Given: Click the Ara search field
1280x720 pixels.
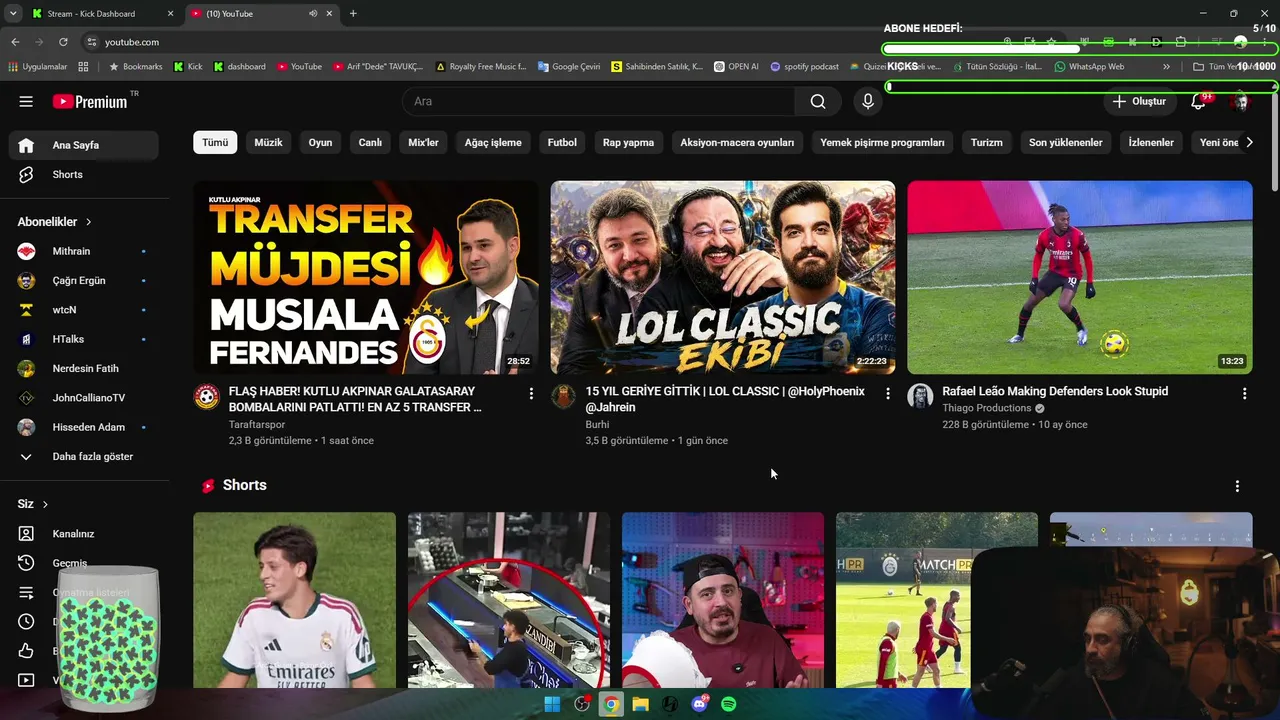Looking at the screenshot, I should click(x=599, y=101).
